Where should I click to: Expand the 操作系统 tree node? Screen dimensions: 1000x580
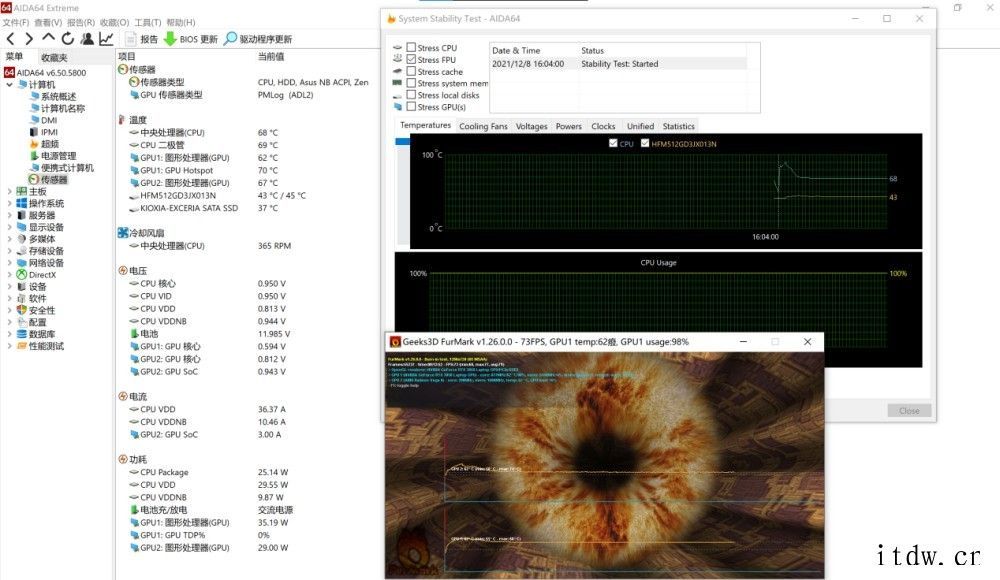(9, 204)
